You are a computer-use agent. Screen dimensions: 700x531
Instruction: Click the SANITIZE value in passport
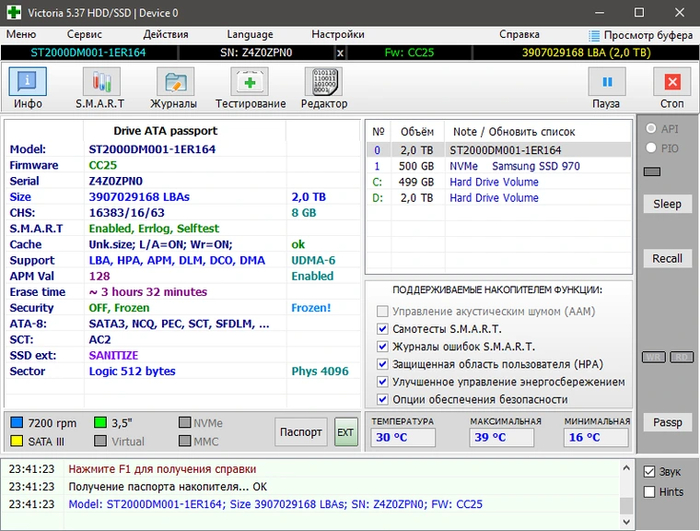(x=113, y=355)
